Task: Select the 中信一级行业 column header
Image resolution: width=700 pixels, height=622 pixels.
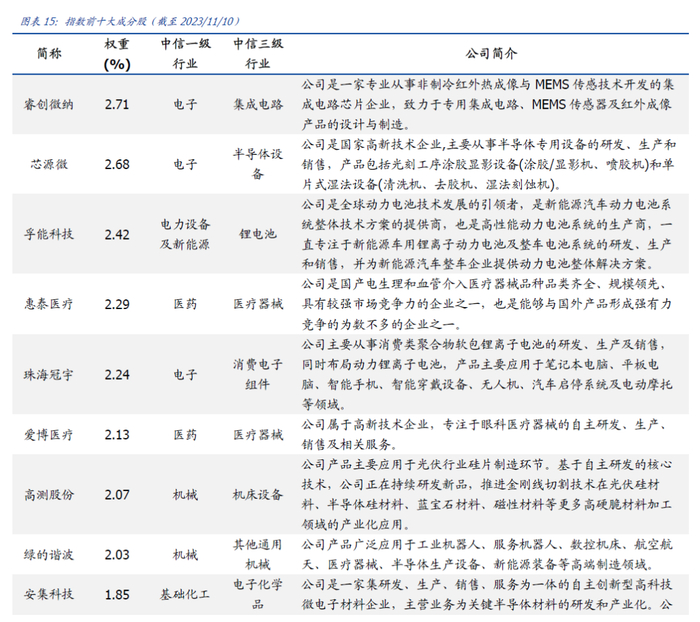Action: (185, 54)
